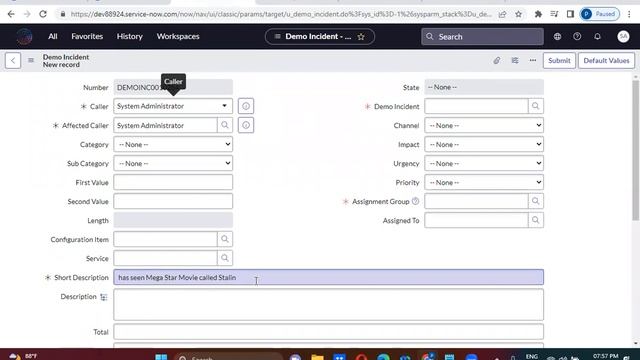View Affected Caller record info icon
The height and width of the screenshot is (360, 640).
pyautogui.click(x=246, y=125)
